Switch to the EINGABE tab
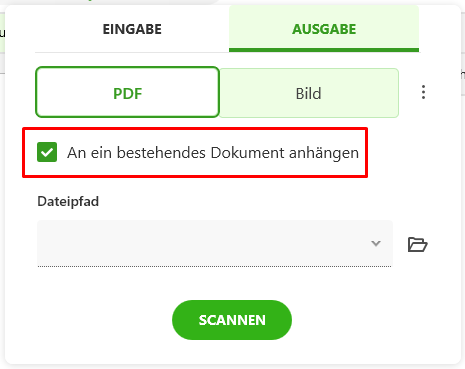The width and height of the screenshot is (465, 369). pos(132,29)
